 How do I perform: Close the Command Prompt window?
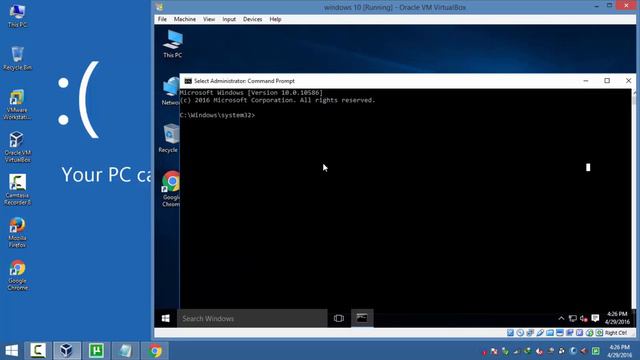tap(628, 81)
